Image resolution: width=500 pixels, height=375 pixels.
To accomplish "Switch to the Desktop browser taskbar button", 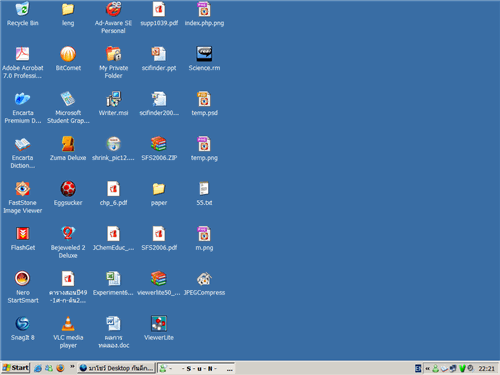I will (117, 368).
